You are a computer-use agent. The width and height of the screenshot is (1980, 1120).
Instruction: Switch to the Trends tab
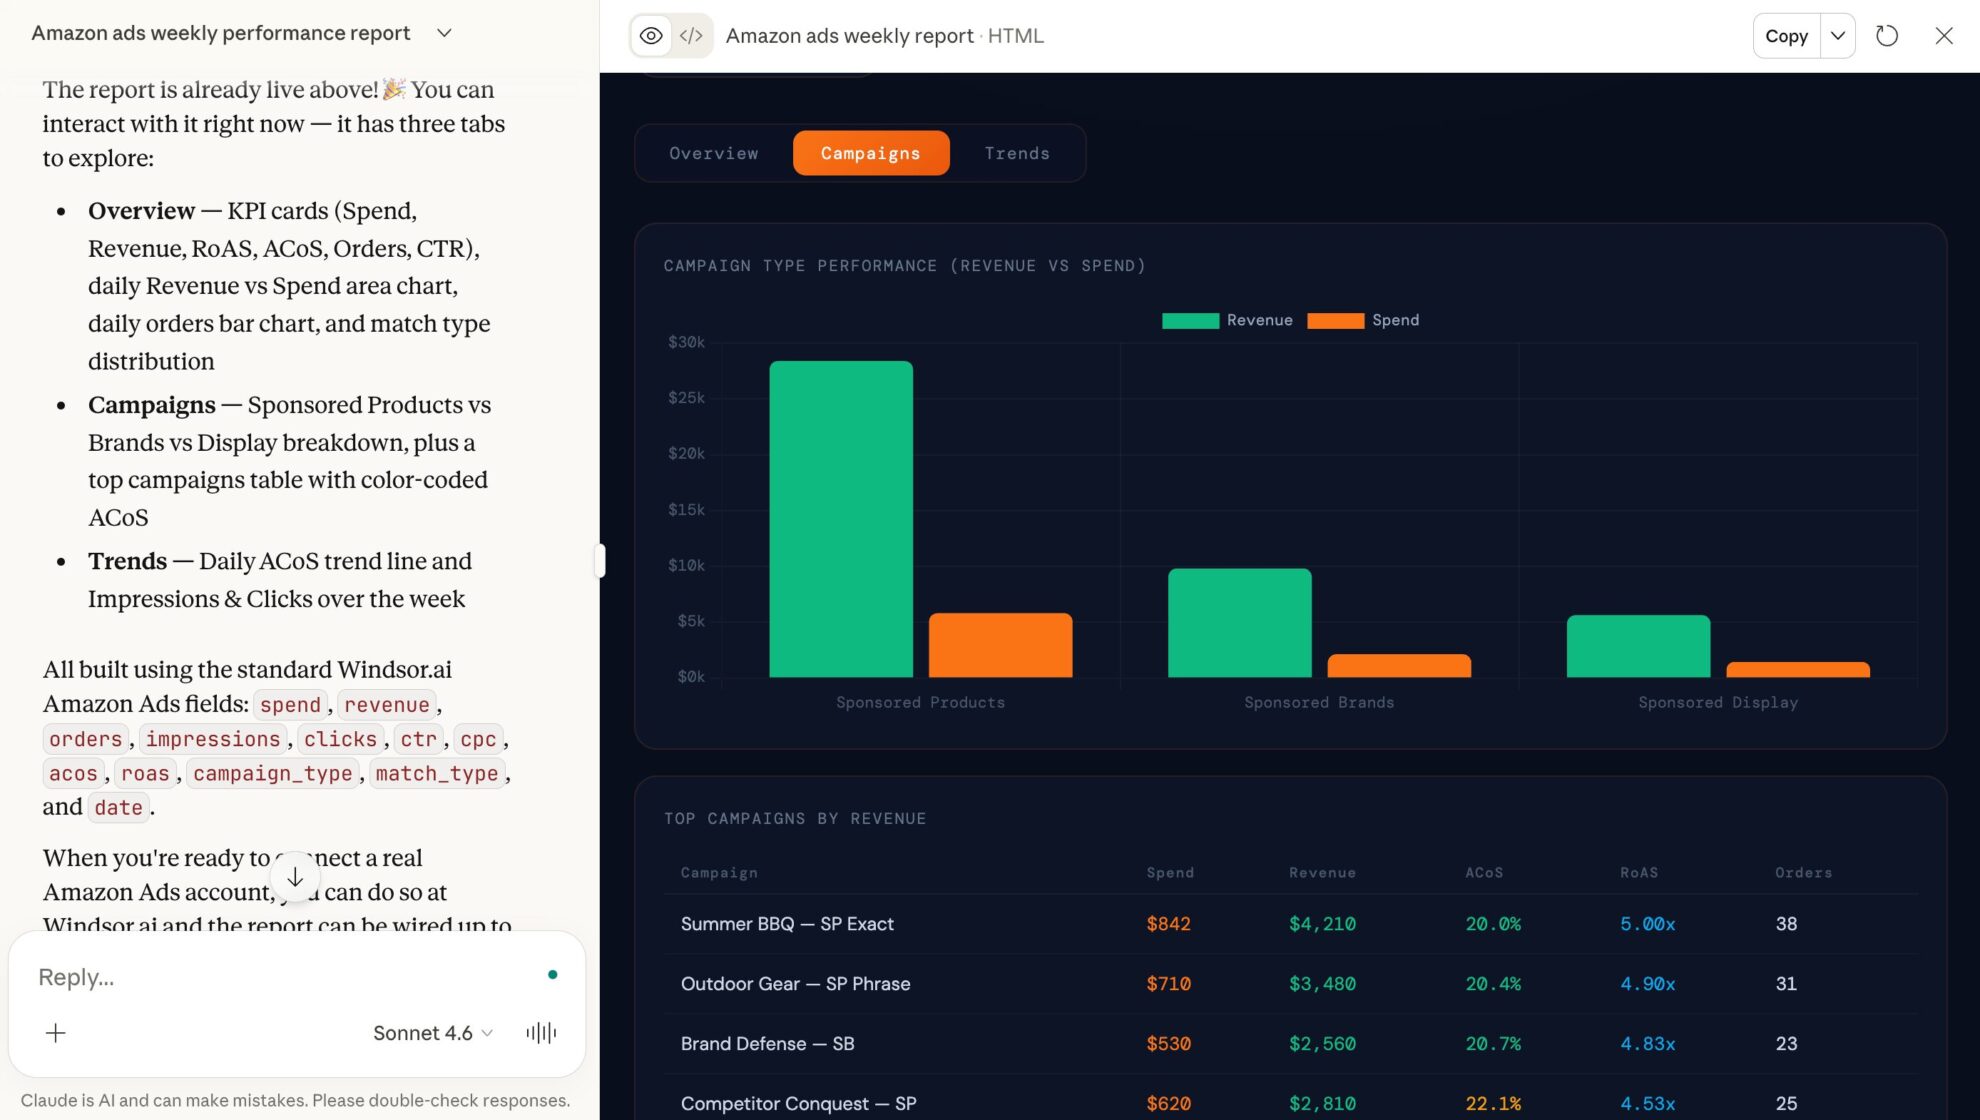pyautogui.click(x=1017, y=153)
